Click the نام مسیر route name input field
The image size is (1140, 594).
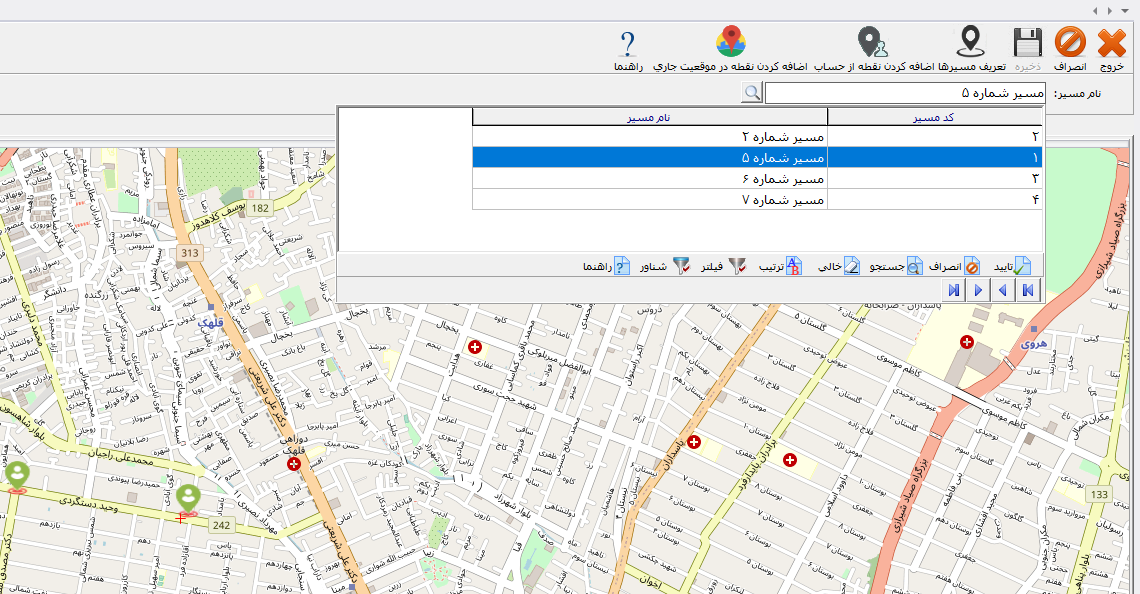(x=905, y=93)
